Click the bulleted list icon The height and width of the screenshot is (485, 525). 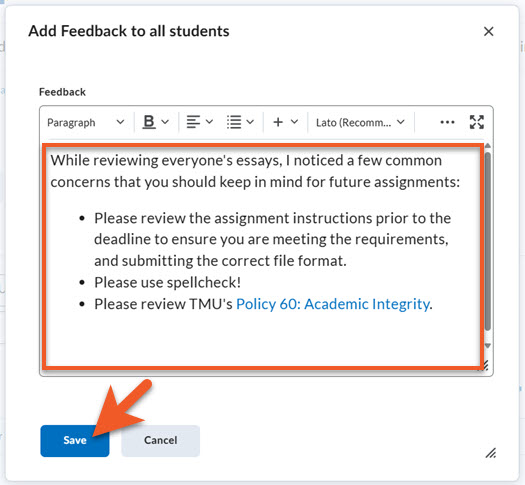234,122
